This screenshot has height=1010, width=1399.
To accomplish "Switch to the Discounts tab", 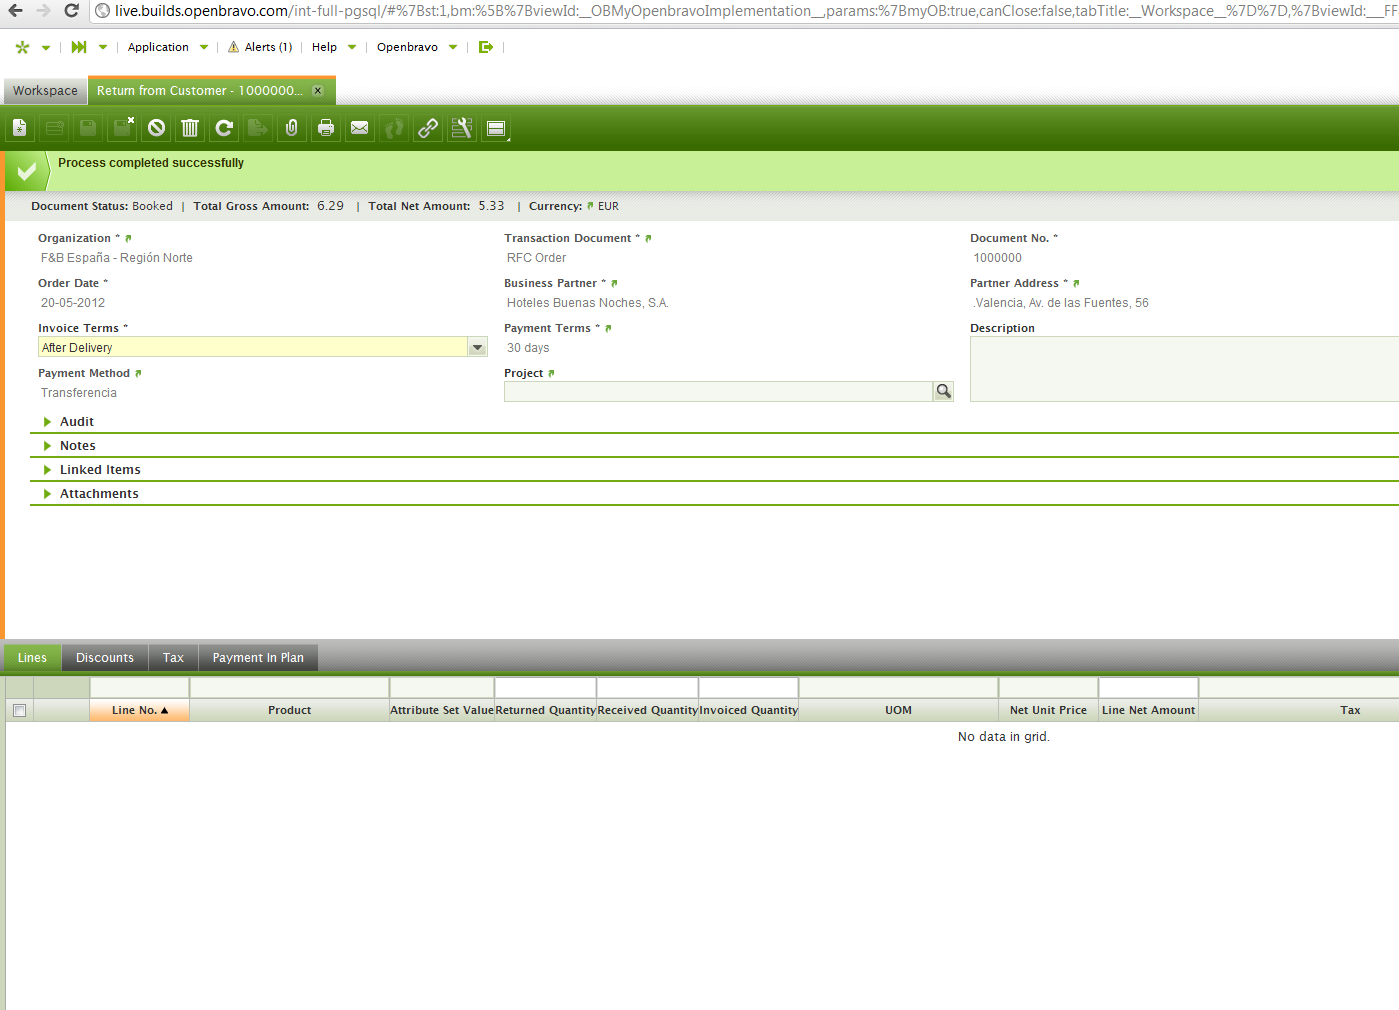I will 105,658.
